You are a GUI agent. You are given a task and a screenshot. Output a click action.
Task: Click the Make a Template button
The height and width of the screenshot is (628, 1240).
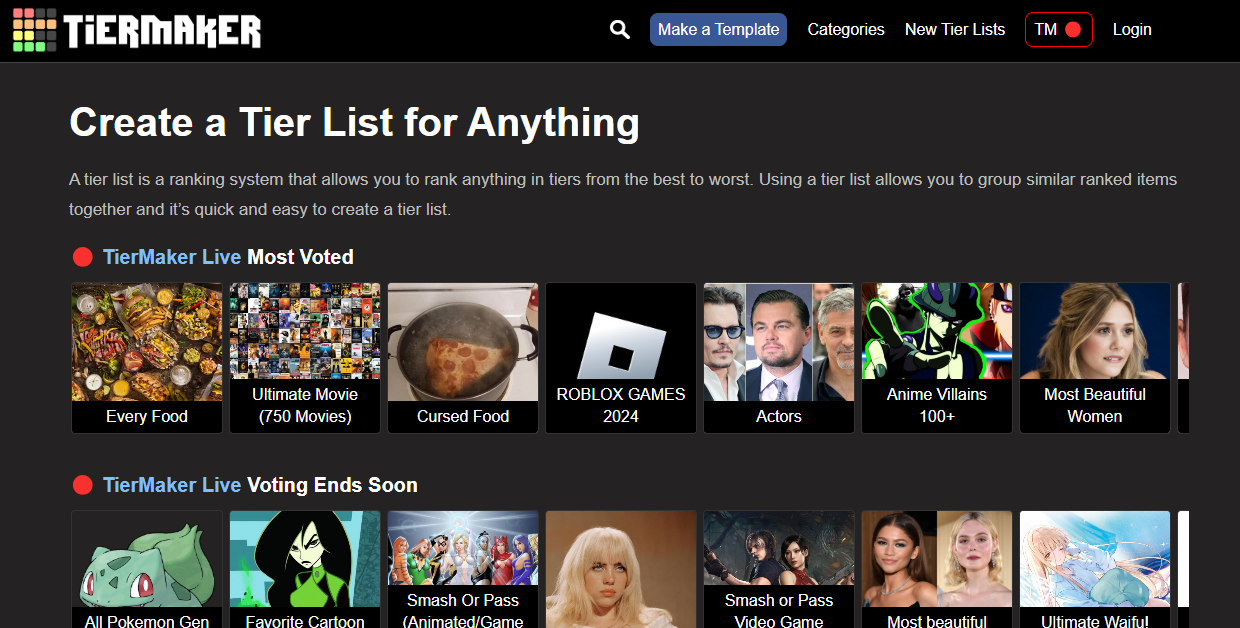point(718,30)
